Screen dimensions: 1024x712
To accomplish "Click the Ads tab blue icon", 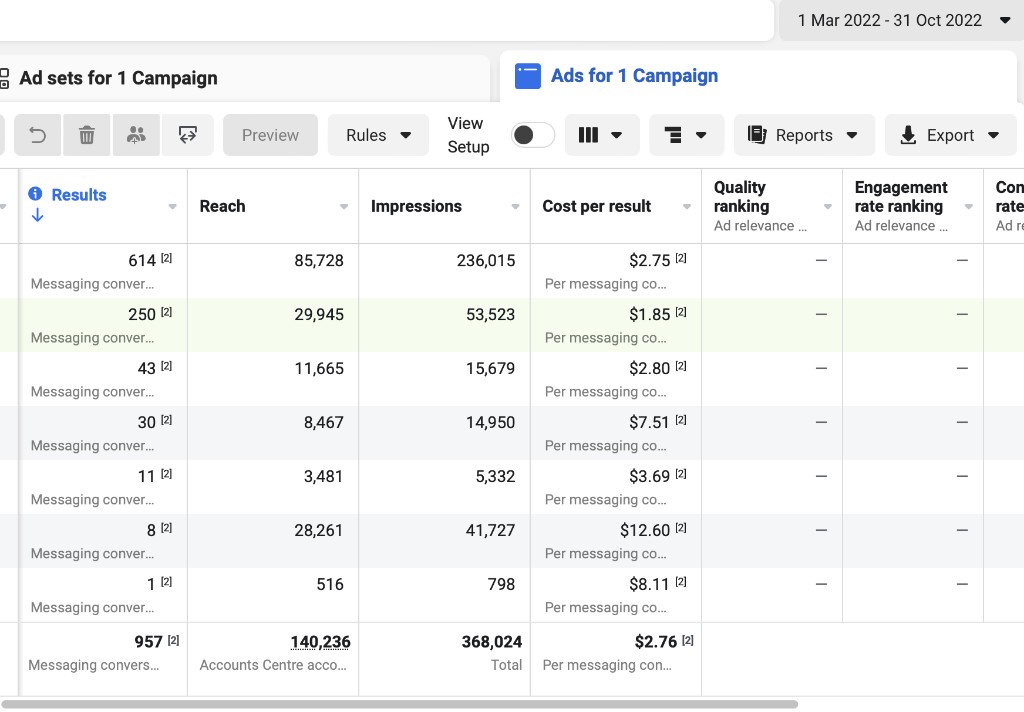I will pyautogui.click(x=528, y=76).
